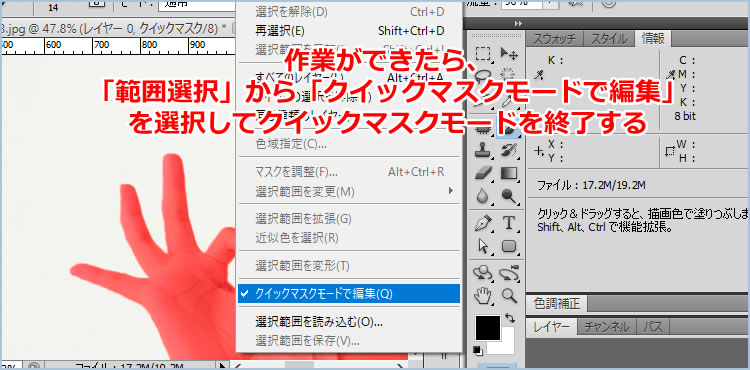Select the Move tool

(509, 54)
